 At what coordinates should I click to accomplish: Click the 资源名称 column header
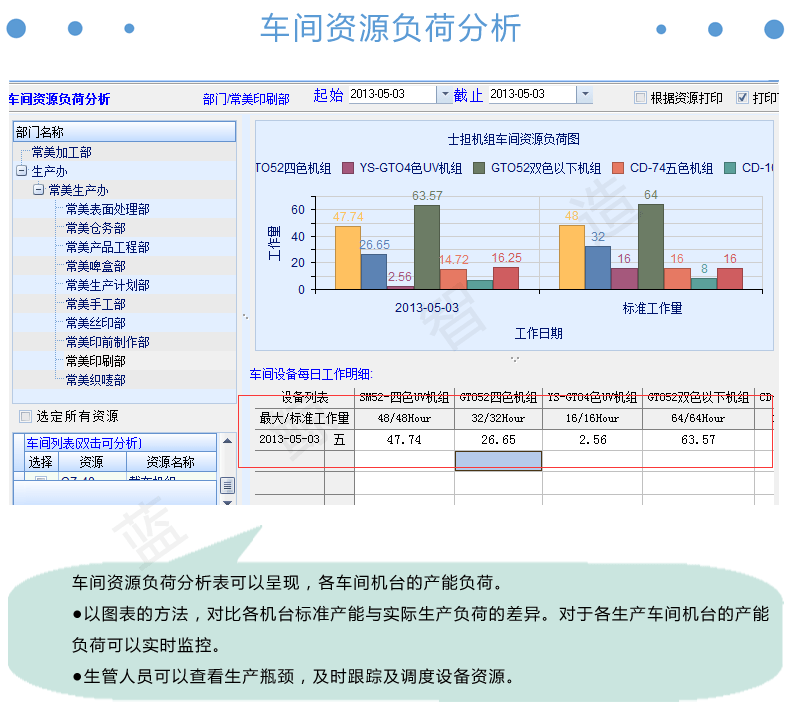click(171, 461)
